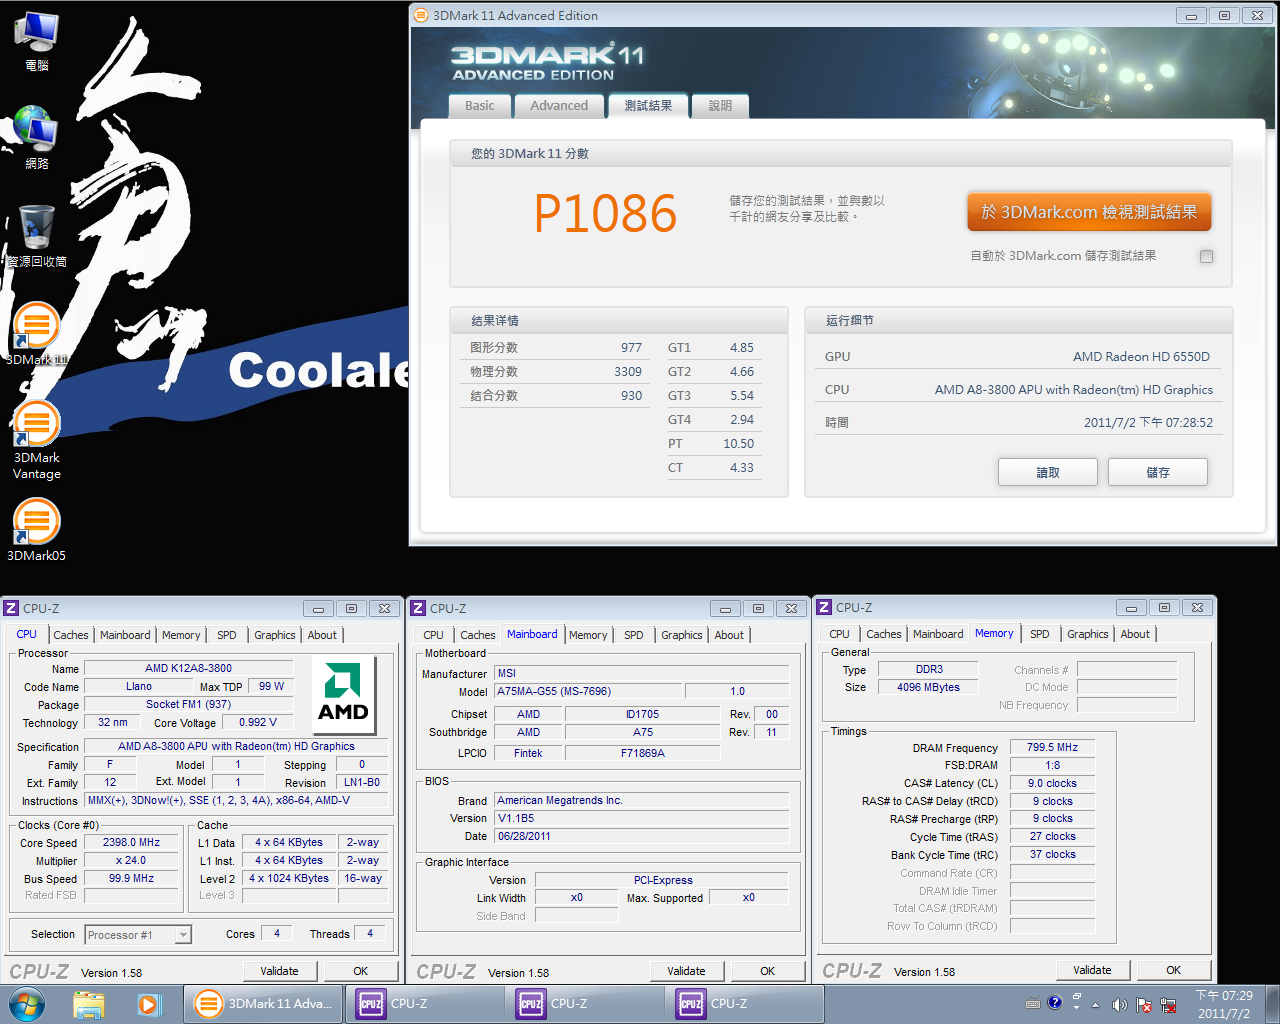This screenshot has width=1280, height=1024.
Task: Click the 物理分數 value 3309
Action: [628, 372]
